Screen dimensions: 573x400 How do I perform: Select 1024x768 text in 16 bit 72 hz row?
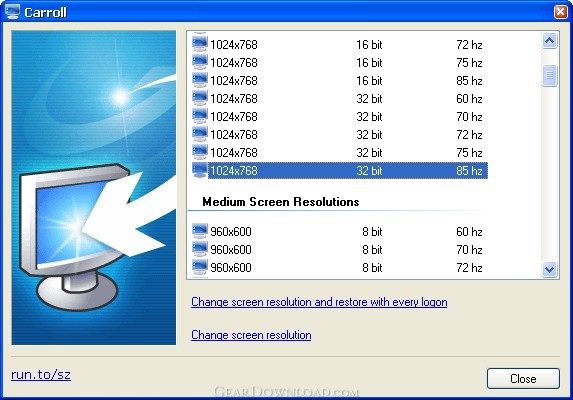tap(234, 45)
